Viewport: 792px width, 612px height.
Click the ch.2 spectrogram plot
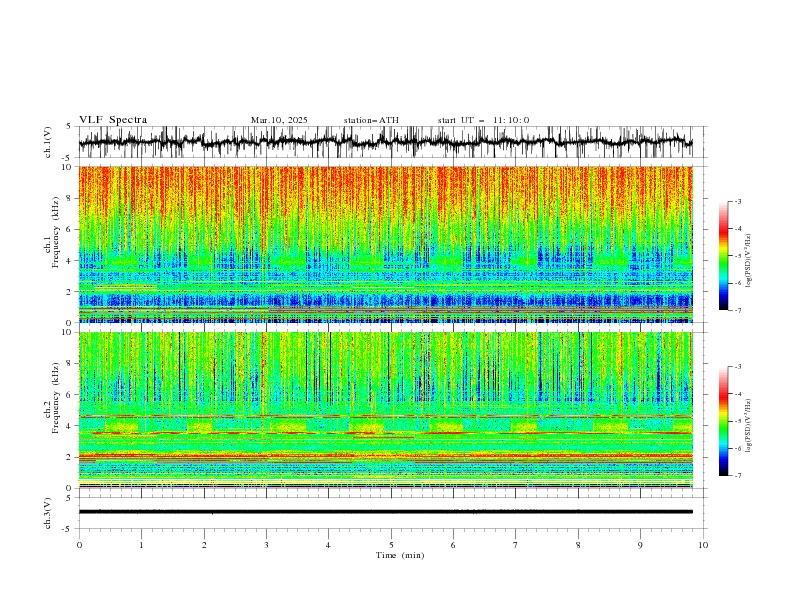click(x=386, y=410)
